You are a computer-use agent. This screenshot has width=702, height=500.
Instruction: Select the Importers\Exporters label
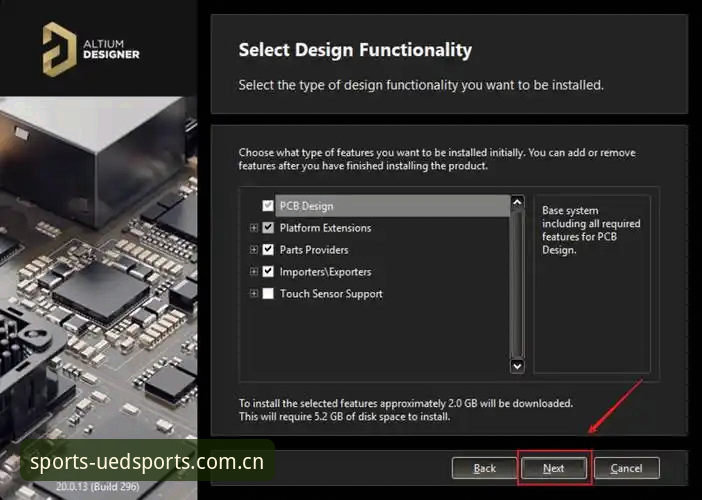tap(325, 272)
